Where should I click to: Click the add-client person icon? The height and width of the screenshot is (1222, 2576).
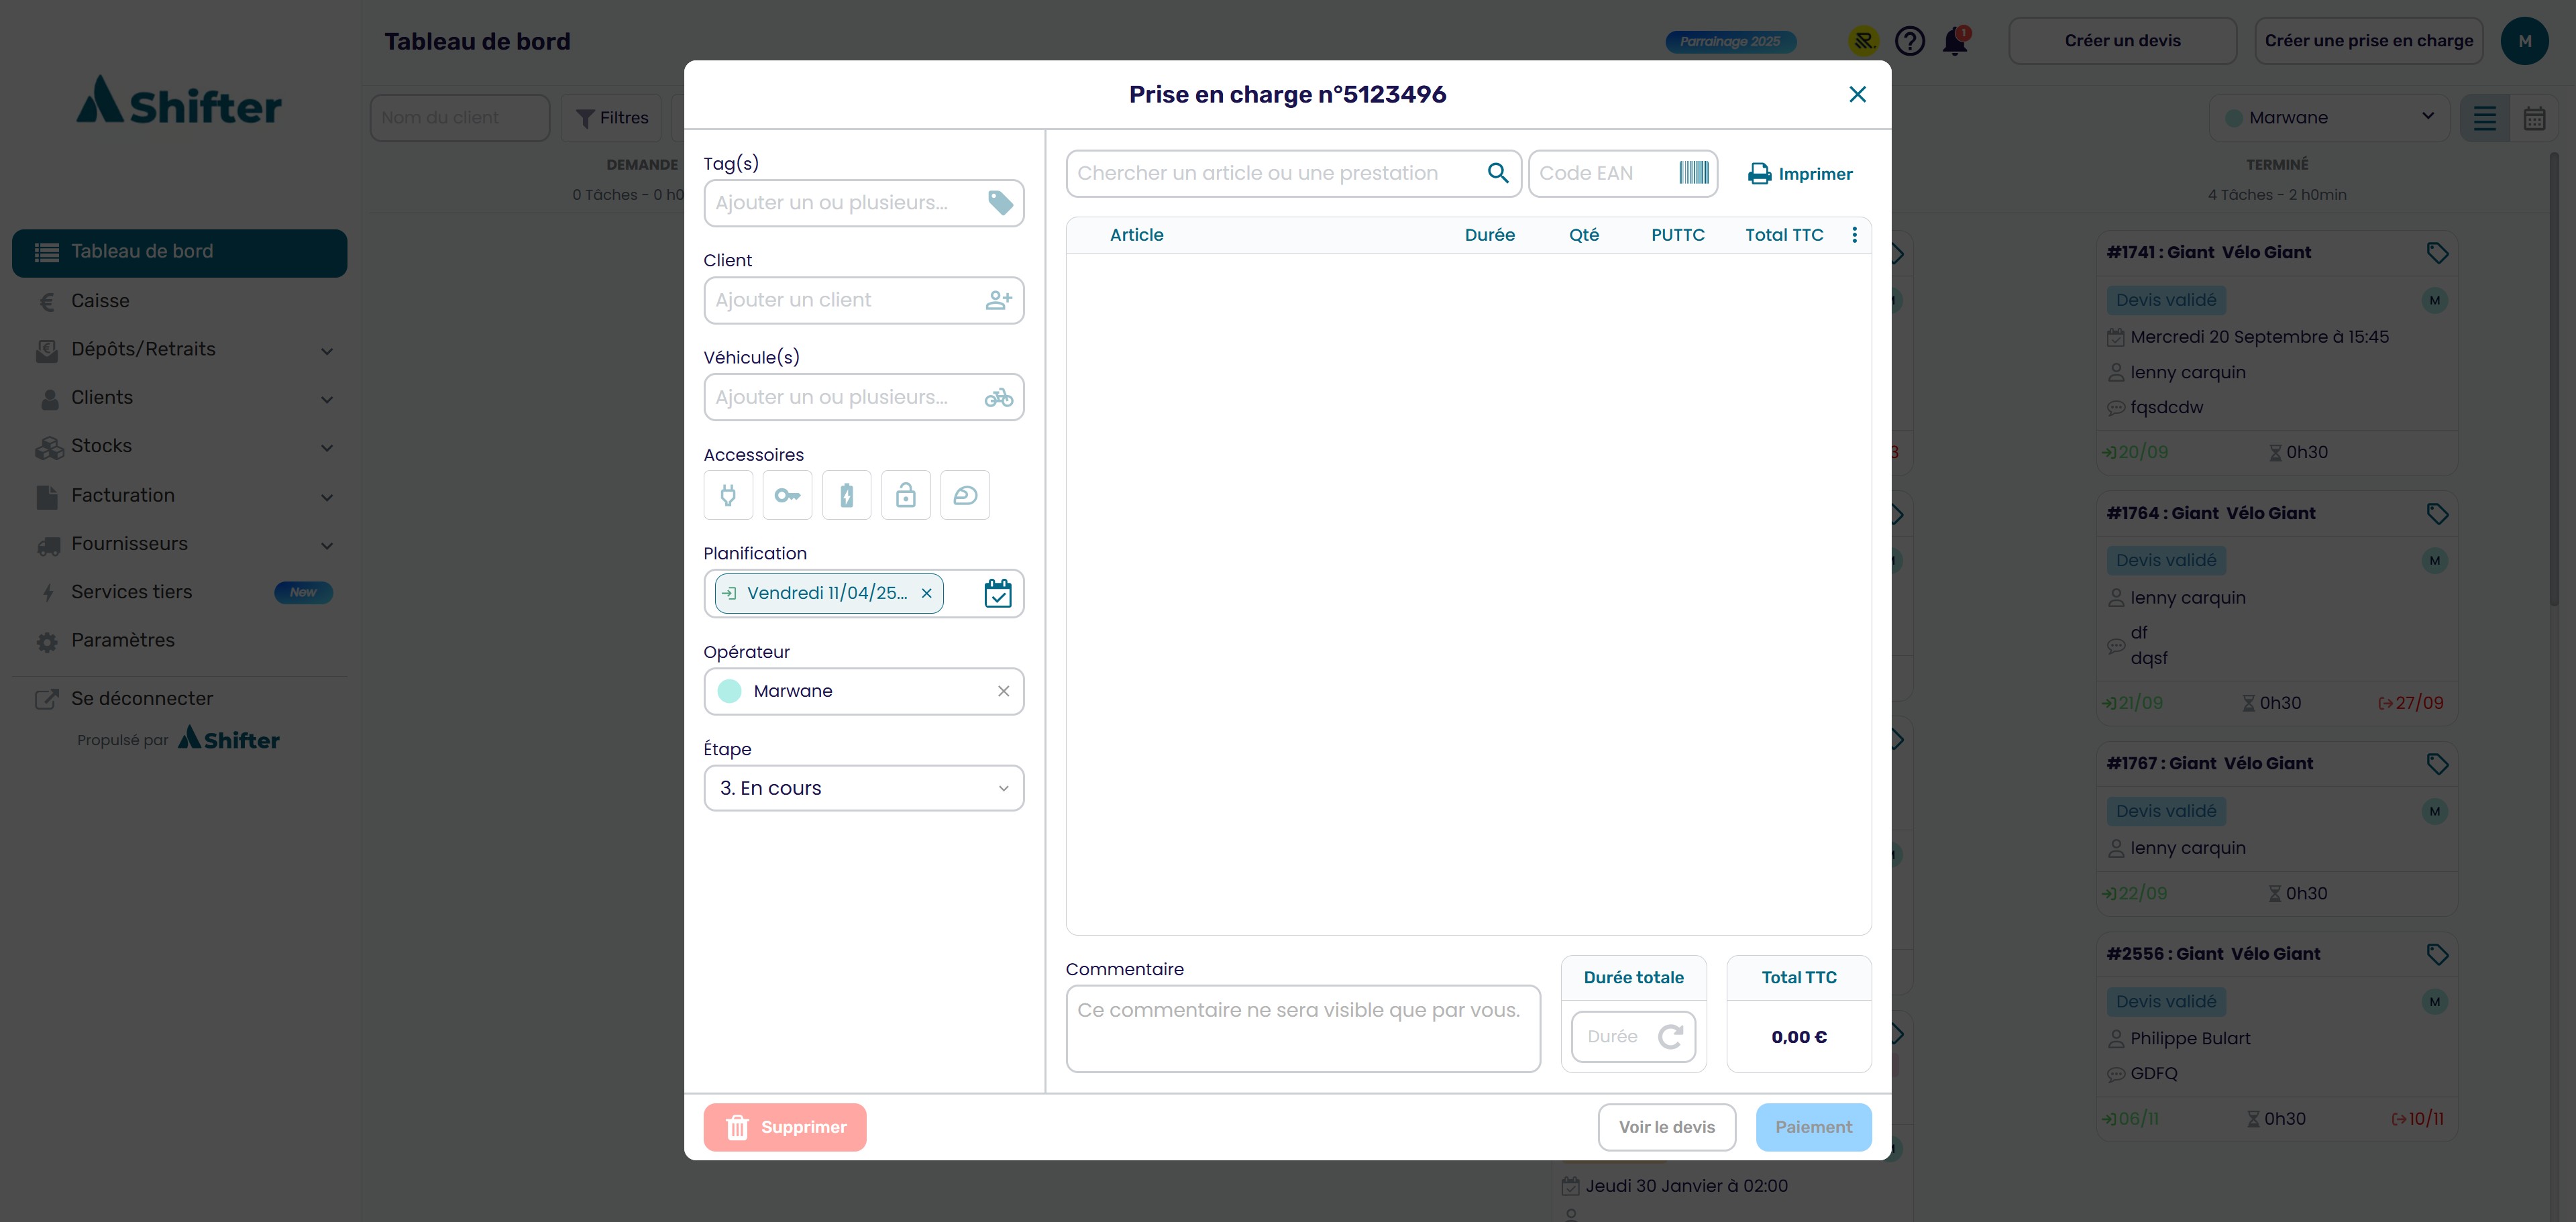pyautogui.click(x=999, y=300)
